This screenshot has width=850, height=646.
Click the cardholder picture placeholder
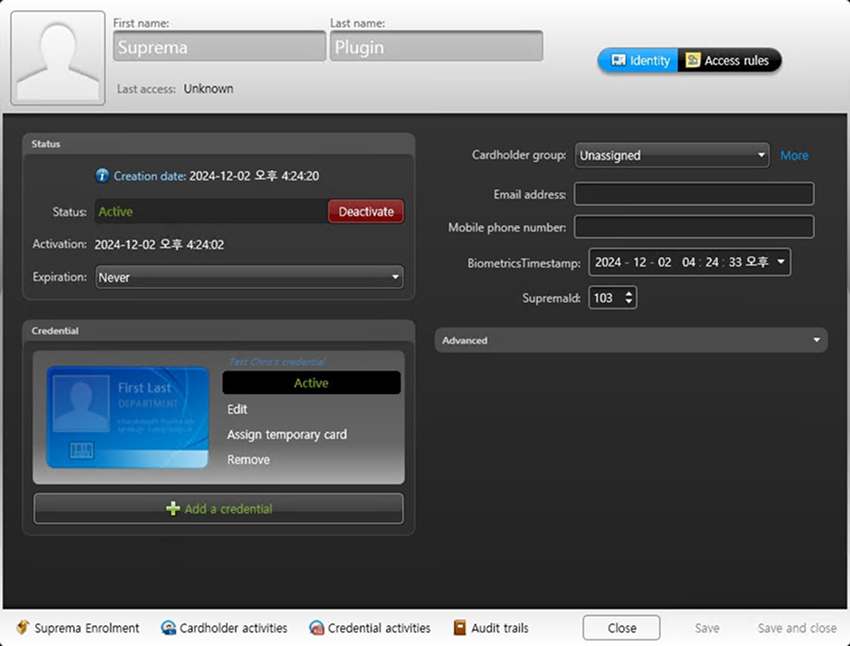[x=58, y=58]
